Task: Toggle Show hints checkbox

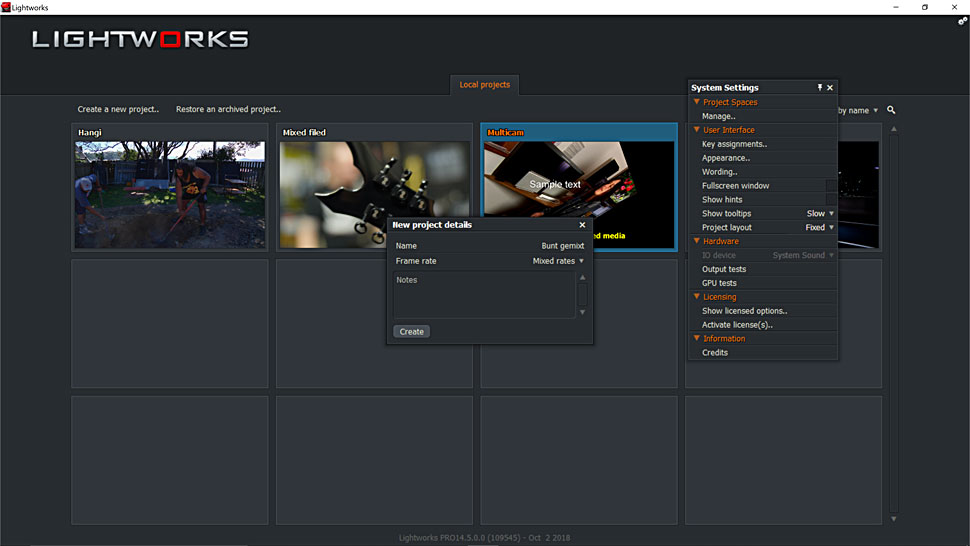Action: [831, 200]
